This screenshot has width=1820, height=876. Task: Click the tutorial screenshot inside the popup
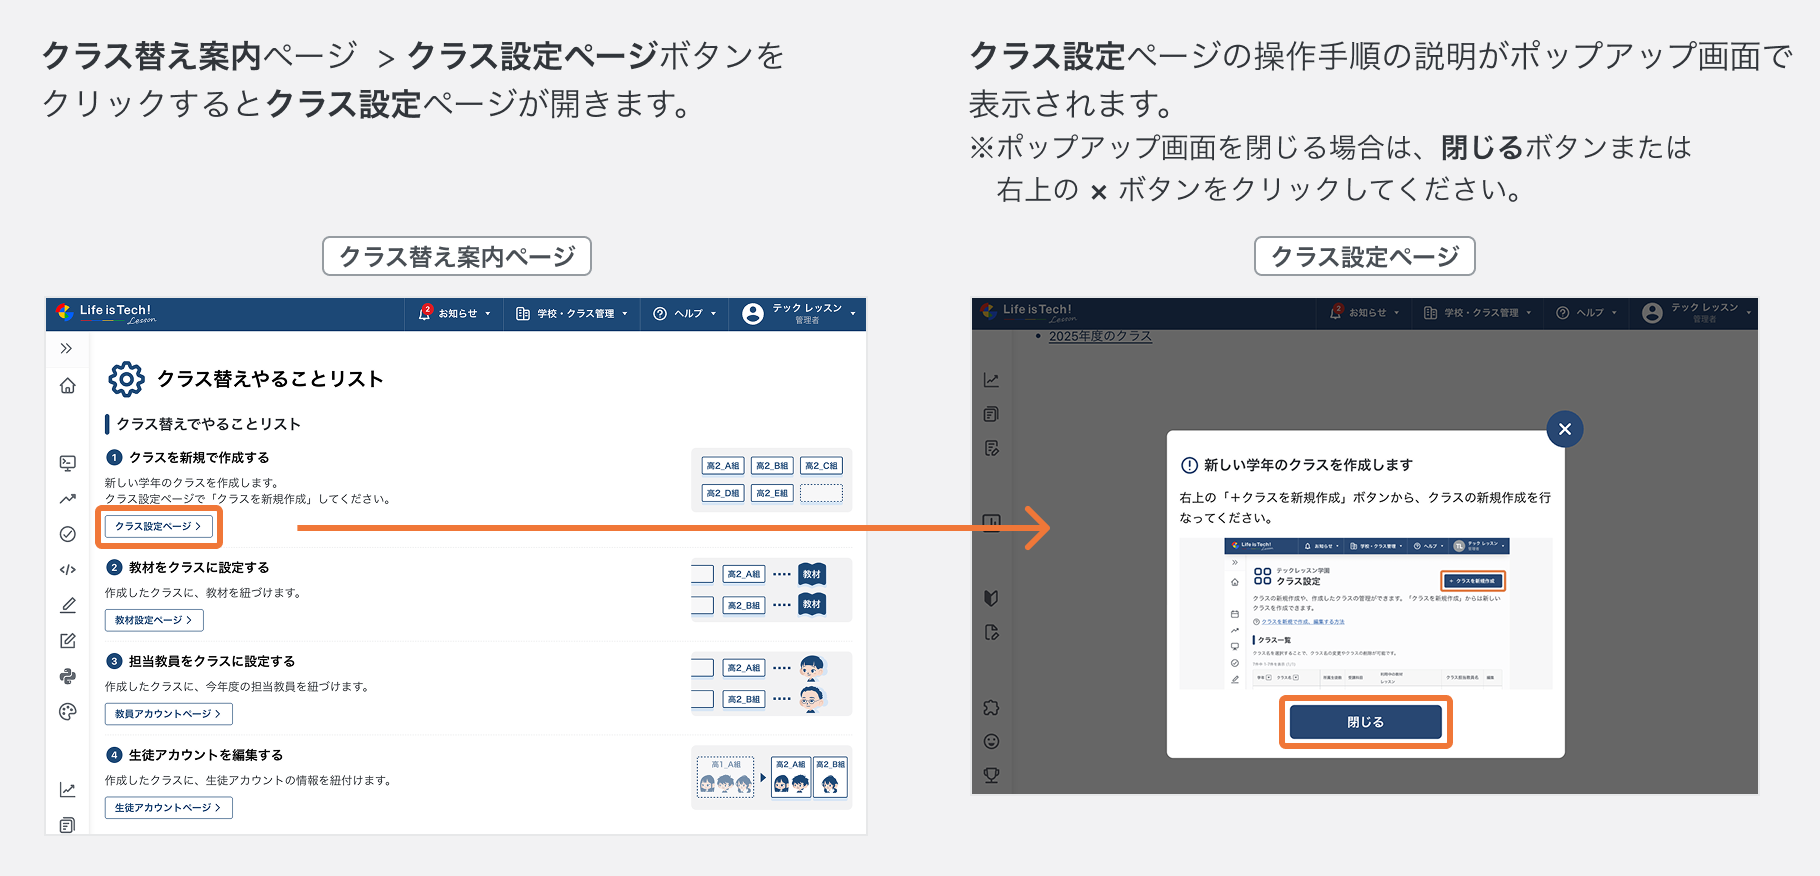[1366, 614]
